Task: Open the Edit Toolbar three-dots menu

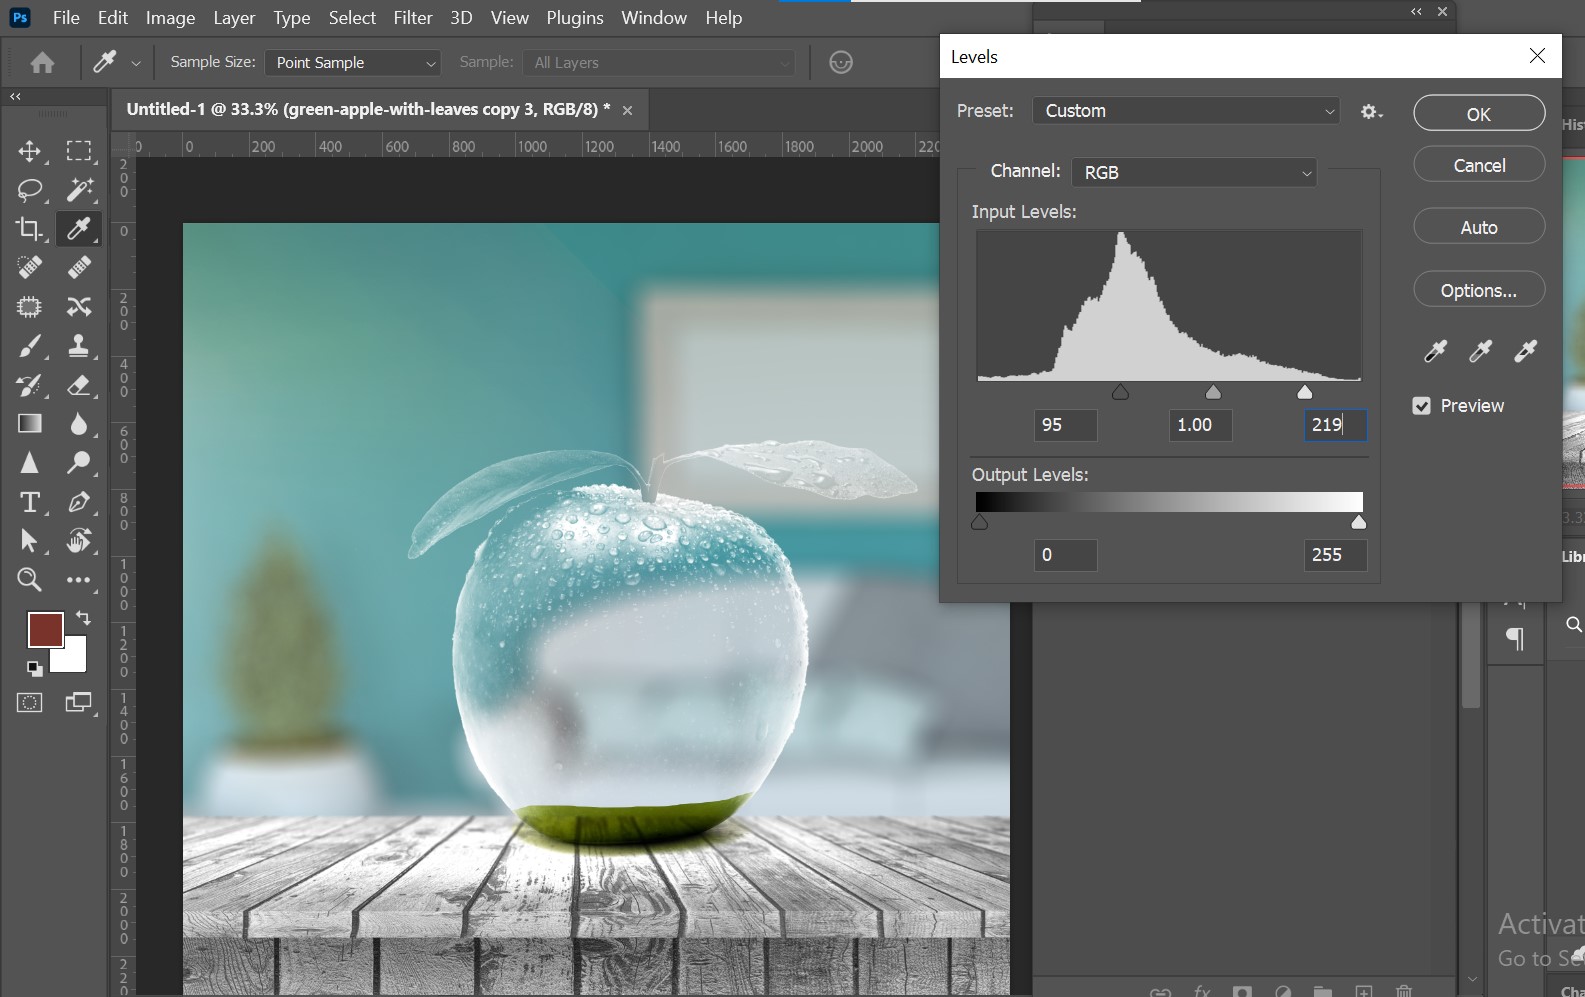Action: (79, 580)
